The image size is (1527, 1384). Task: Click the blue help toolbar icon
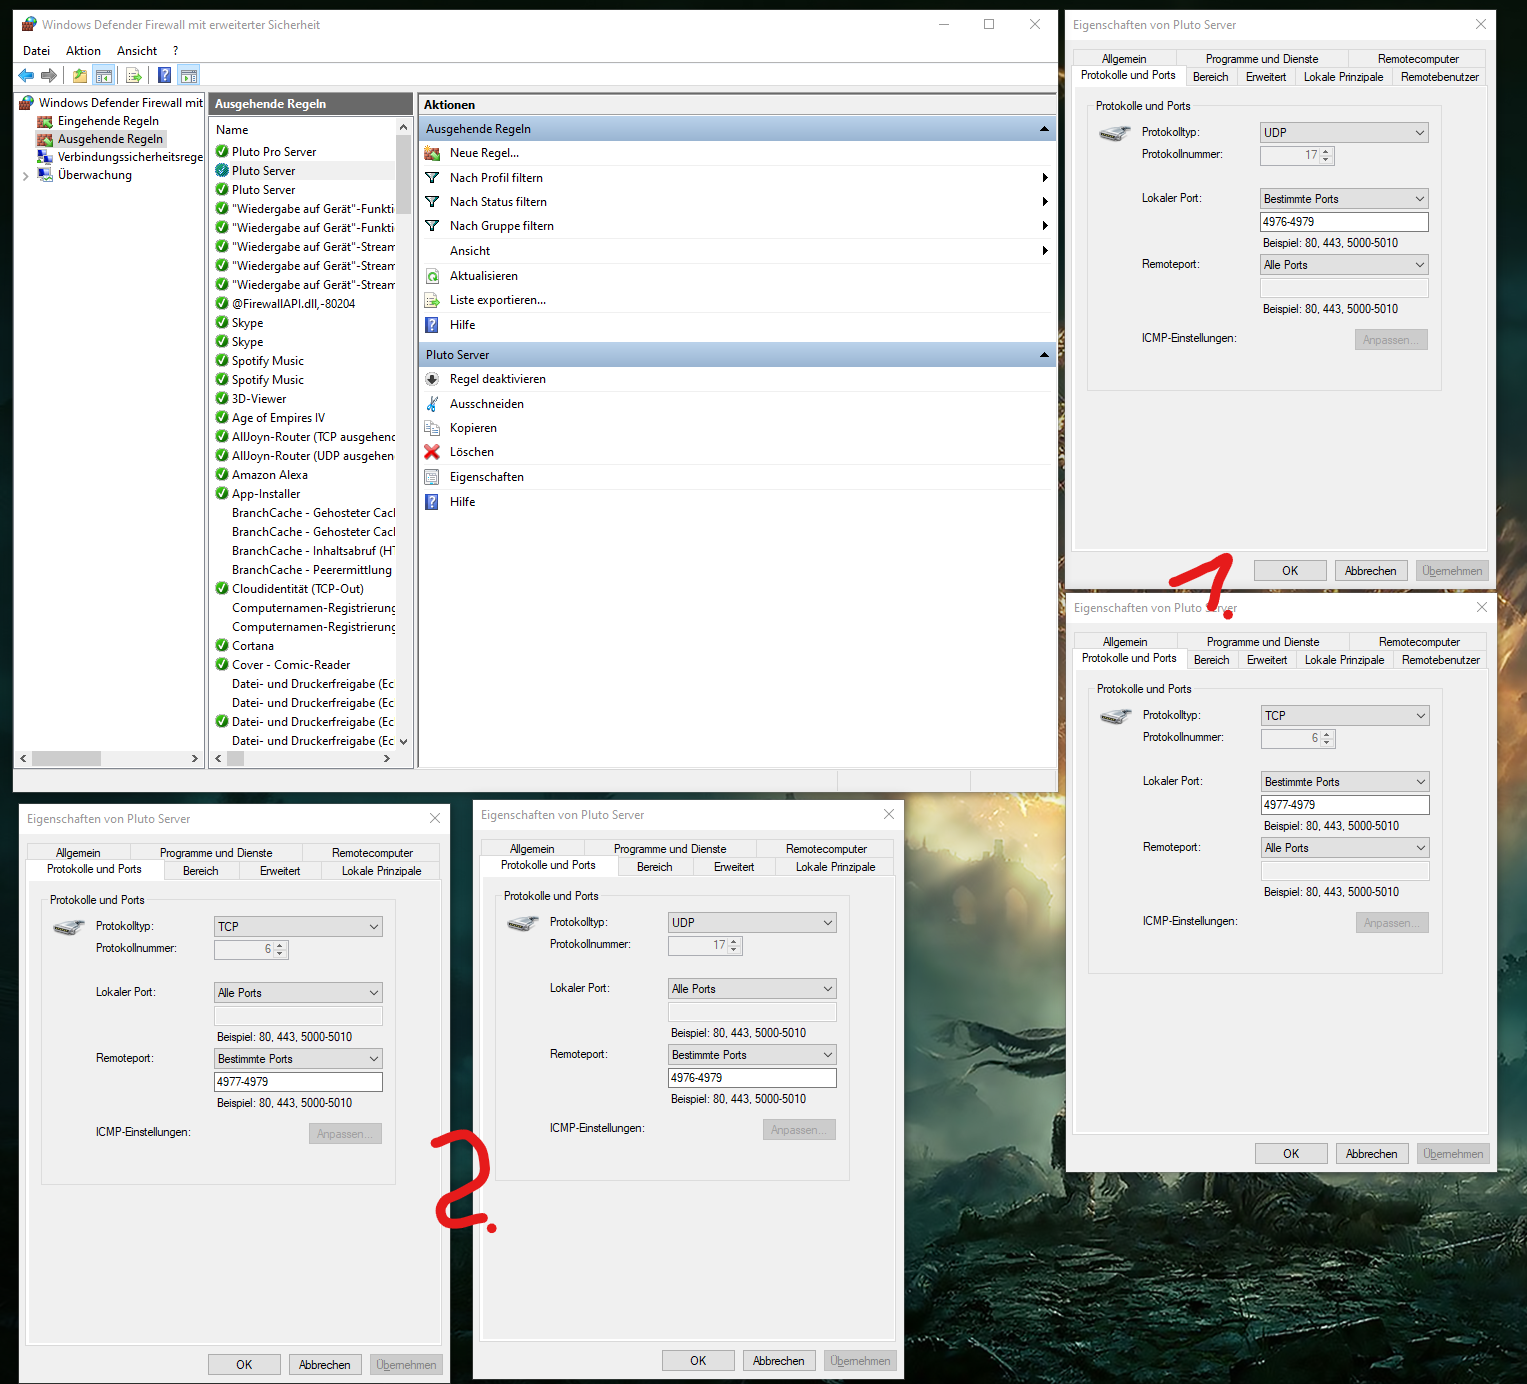164,75
